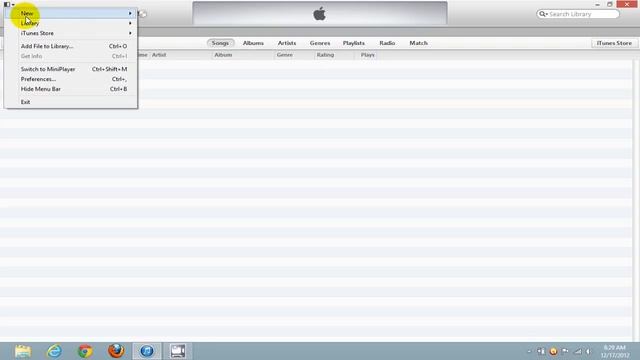This screenshot has width=640, height=360.
Task: Launch Firefox from taskbar
Action: tap(116, 351)
